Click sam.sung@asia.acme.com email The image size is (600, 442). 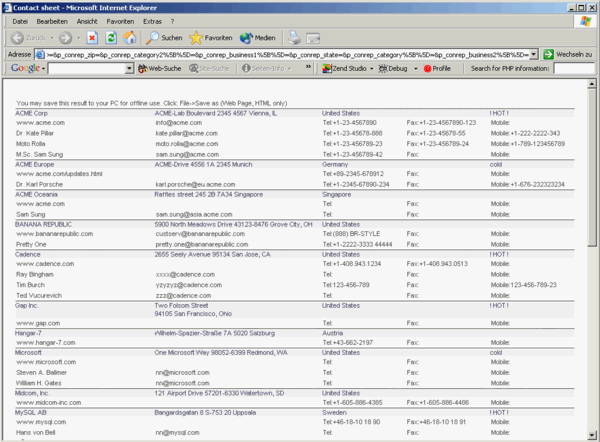coord(194,214)
